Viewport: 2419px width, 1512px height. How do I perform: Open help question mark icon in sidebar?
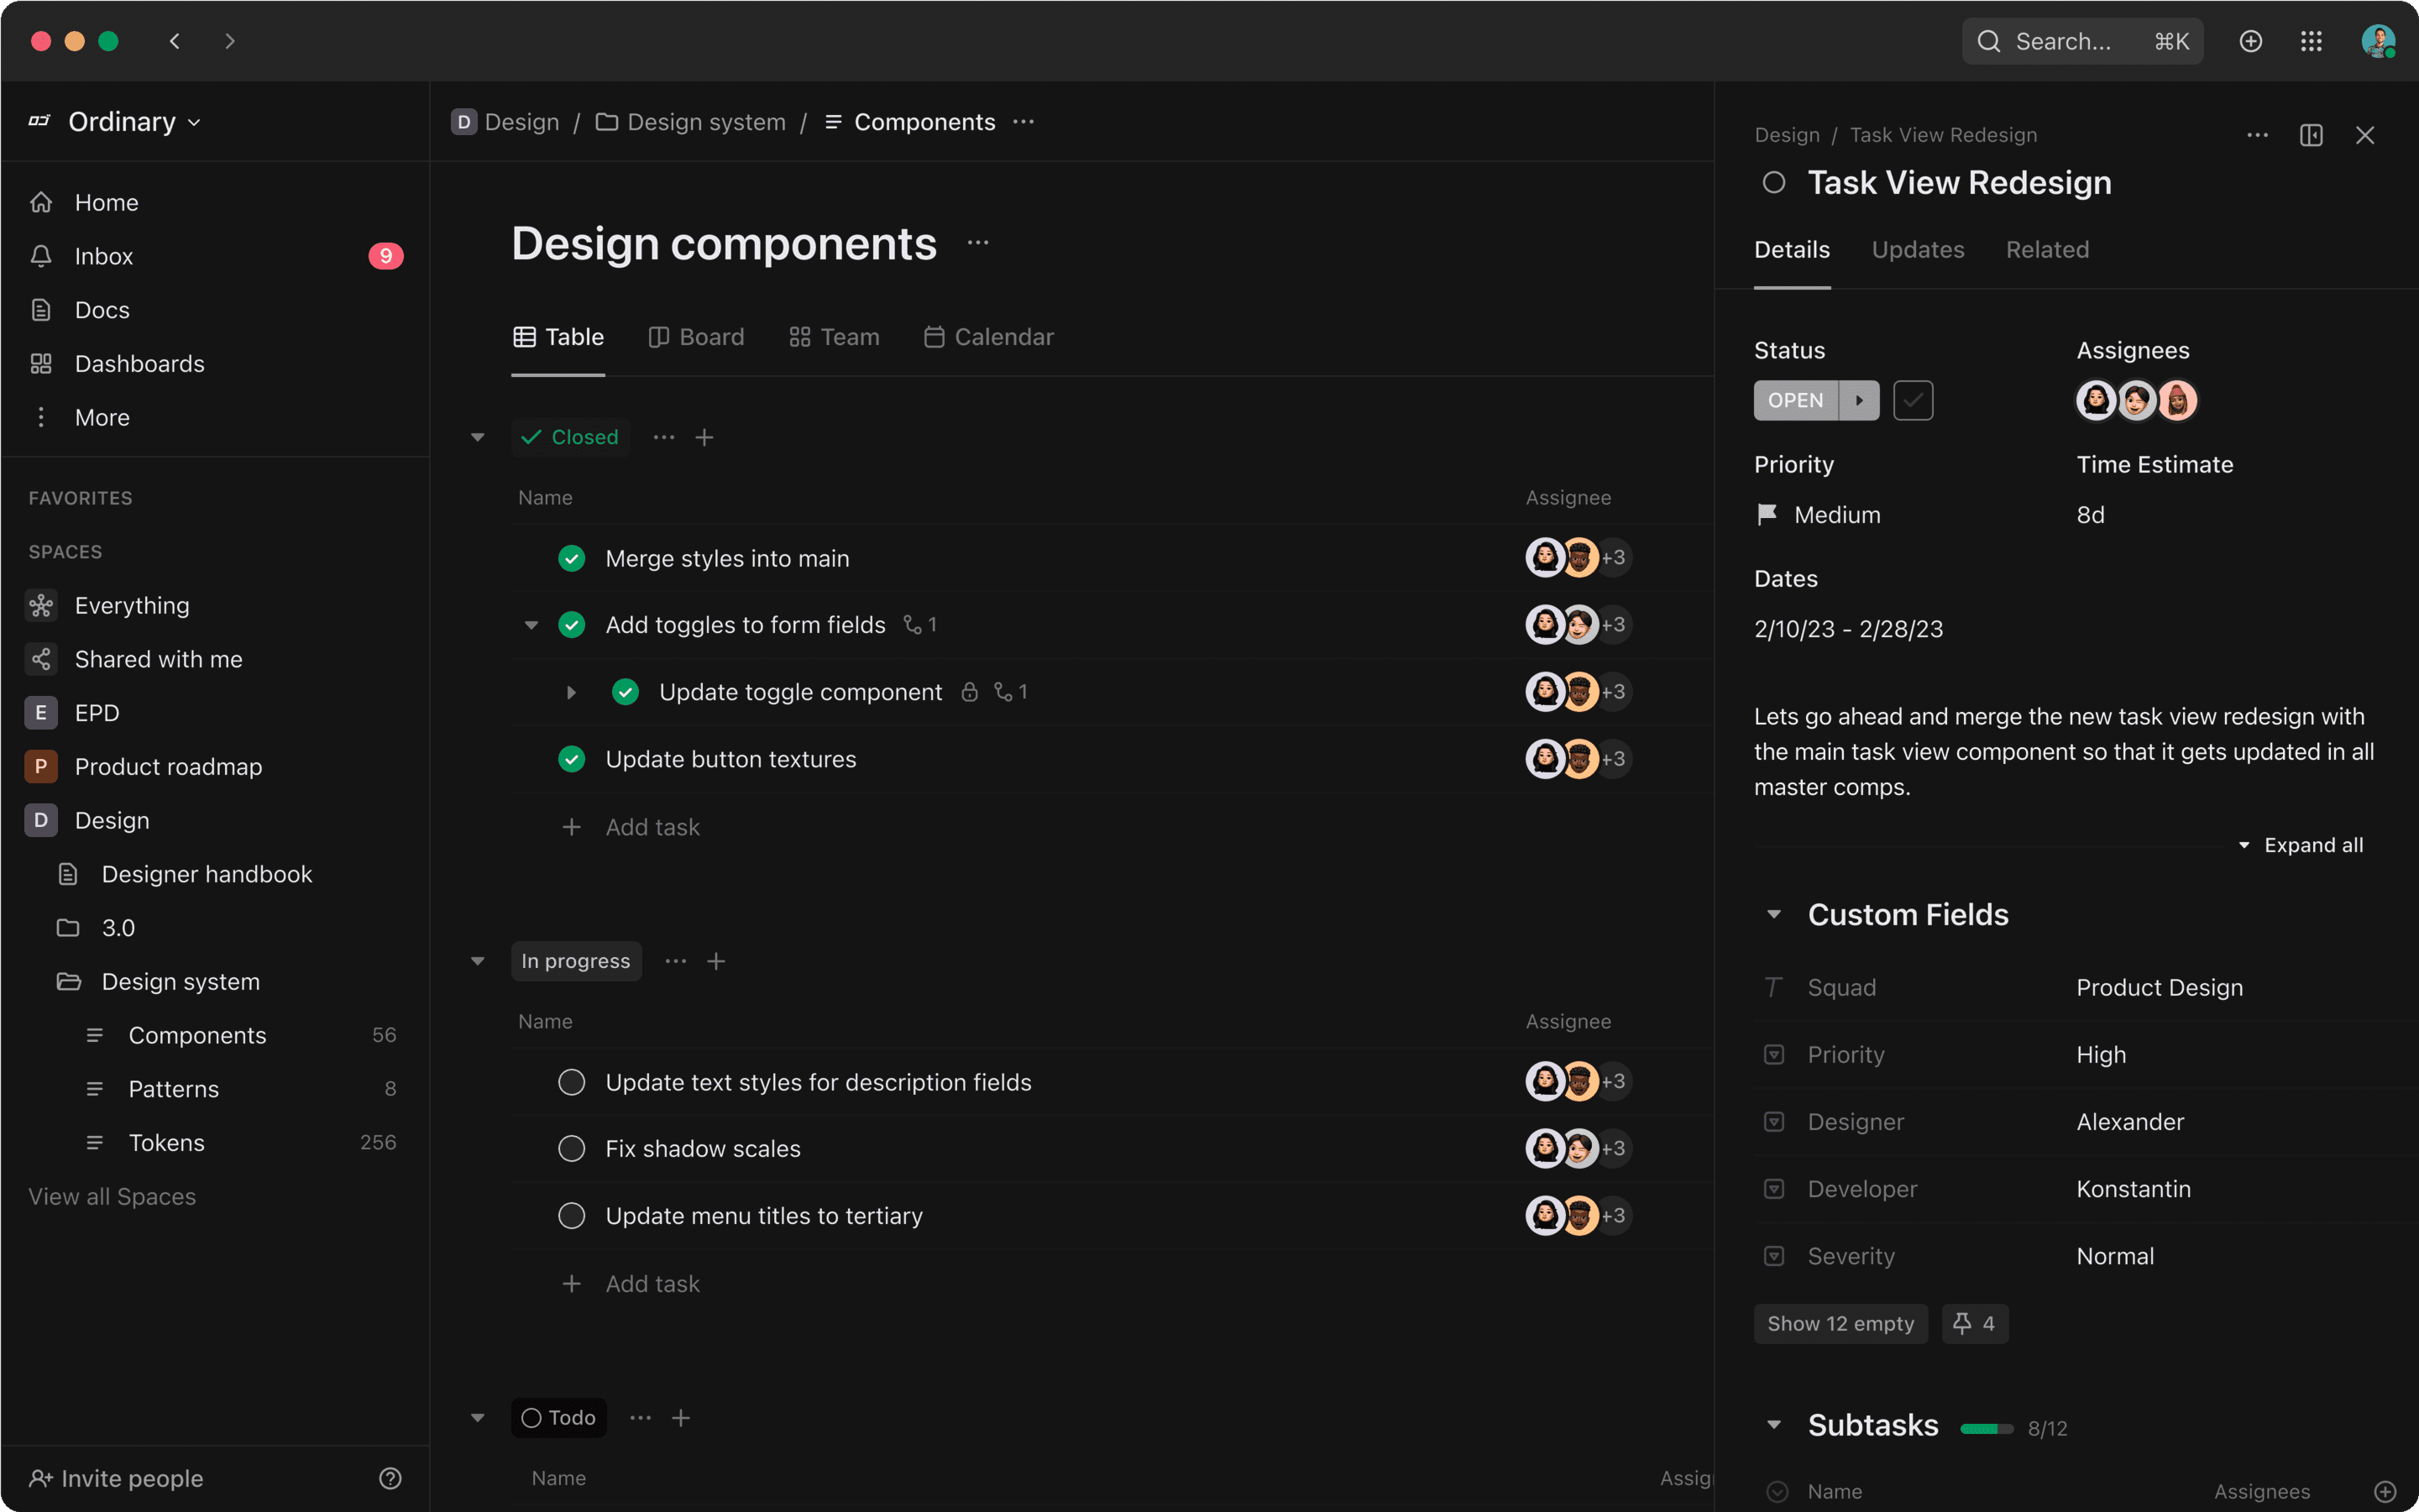(390, 1478)
